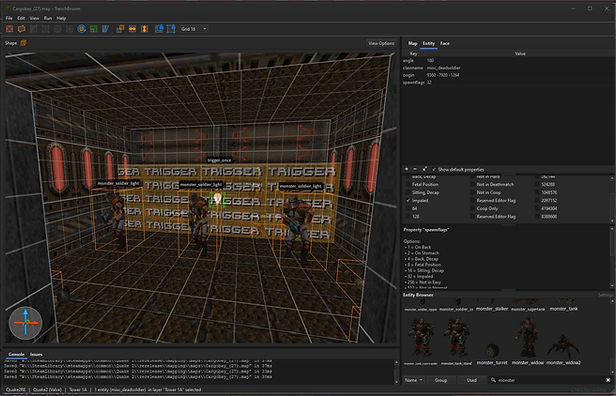The width and height of the screenshot is (616, 396).
Task: Activate the Rotate tool
Action: [x=82, y=29]
